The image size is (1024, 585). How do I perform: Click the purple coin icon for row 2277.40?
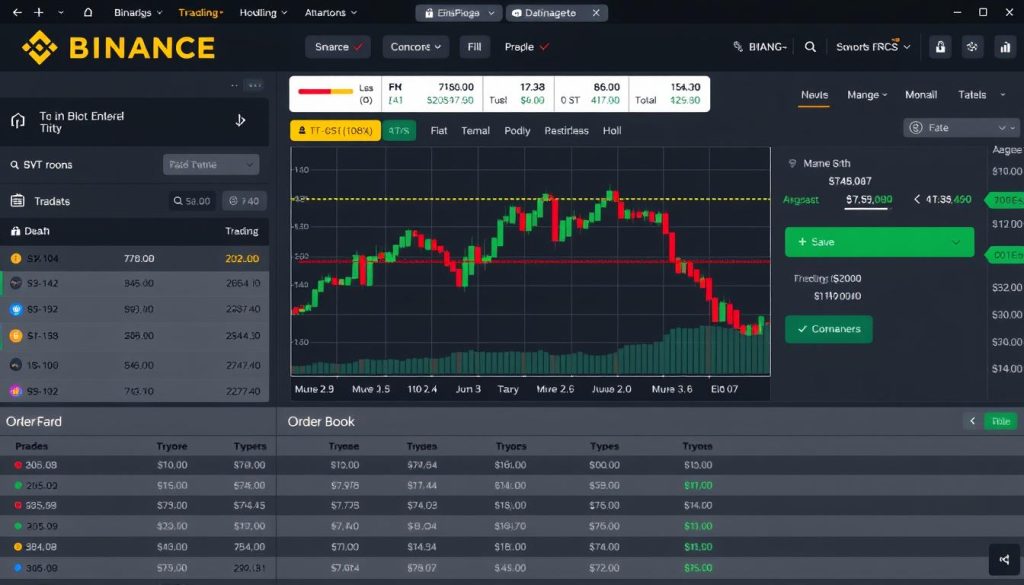click(x=16, y=392)
